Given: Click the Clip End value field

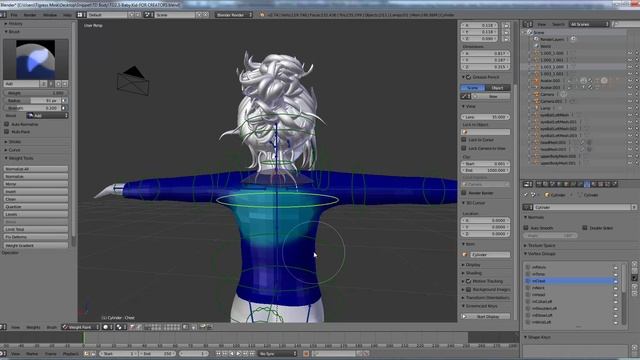Looking at the screenshot, I should coord(486,170).
